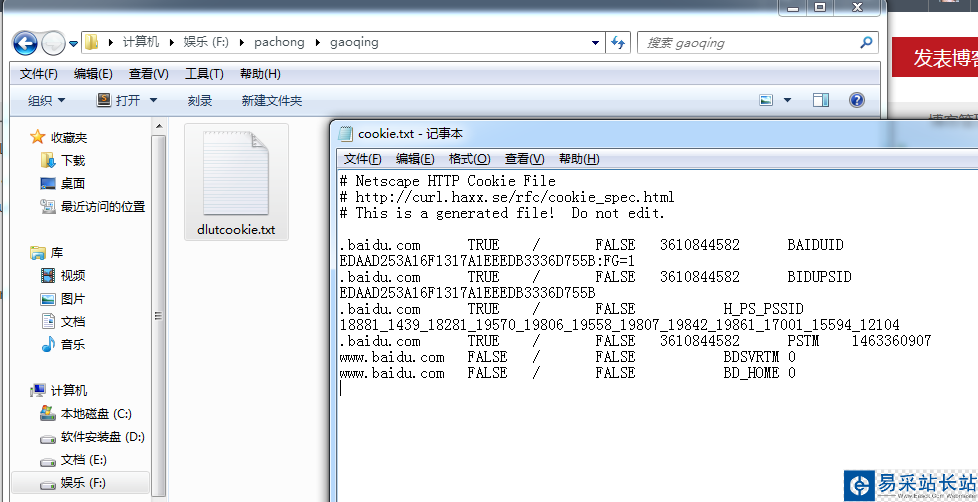This screenshot has width=978, height=502.
Task: Select gaoqing in the address breadcrumb
Action: [354, 42]
